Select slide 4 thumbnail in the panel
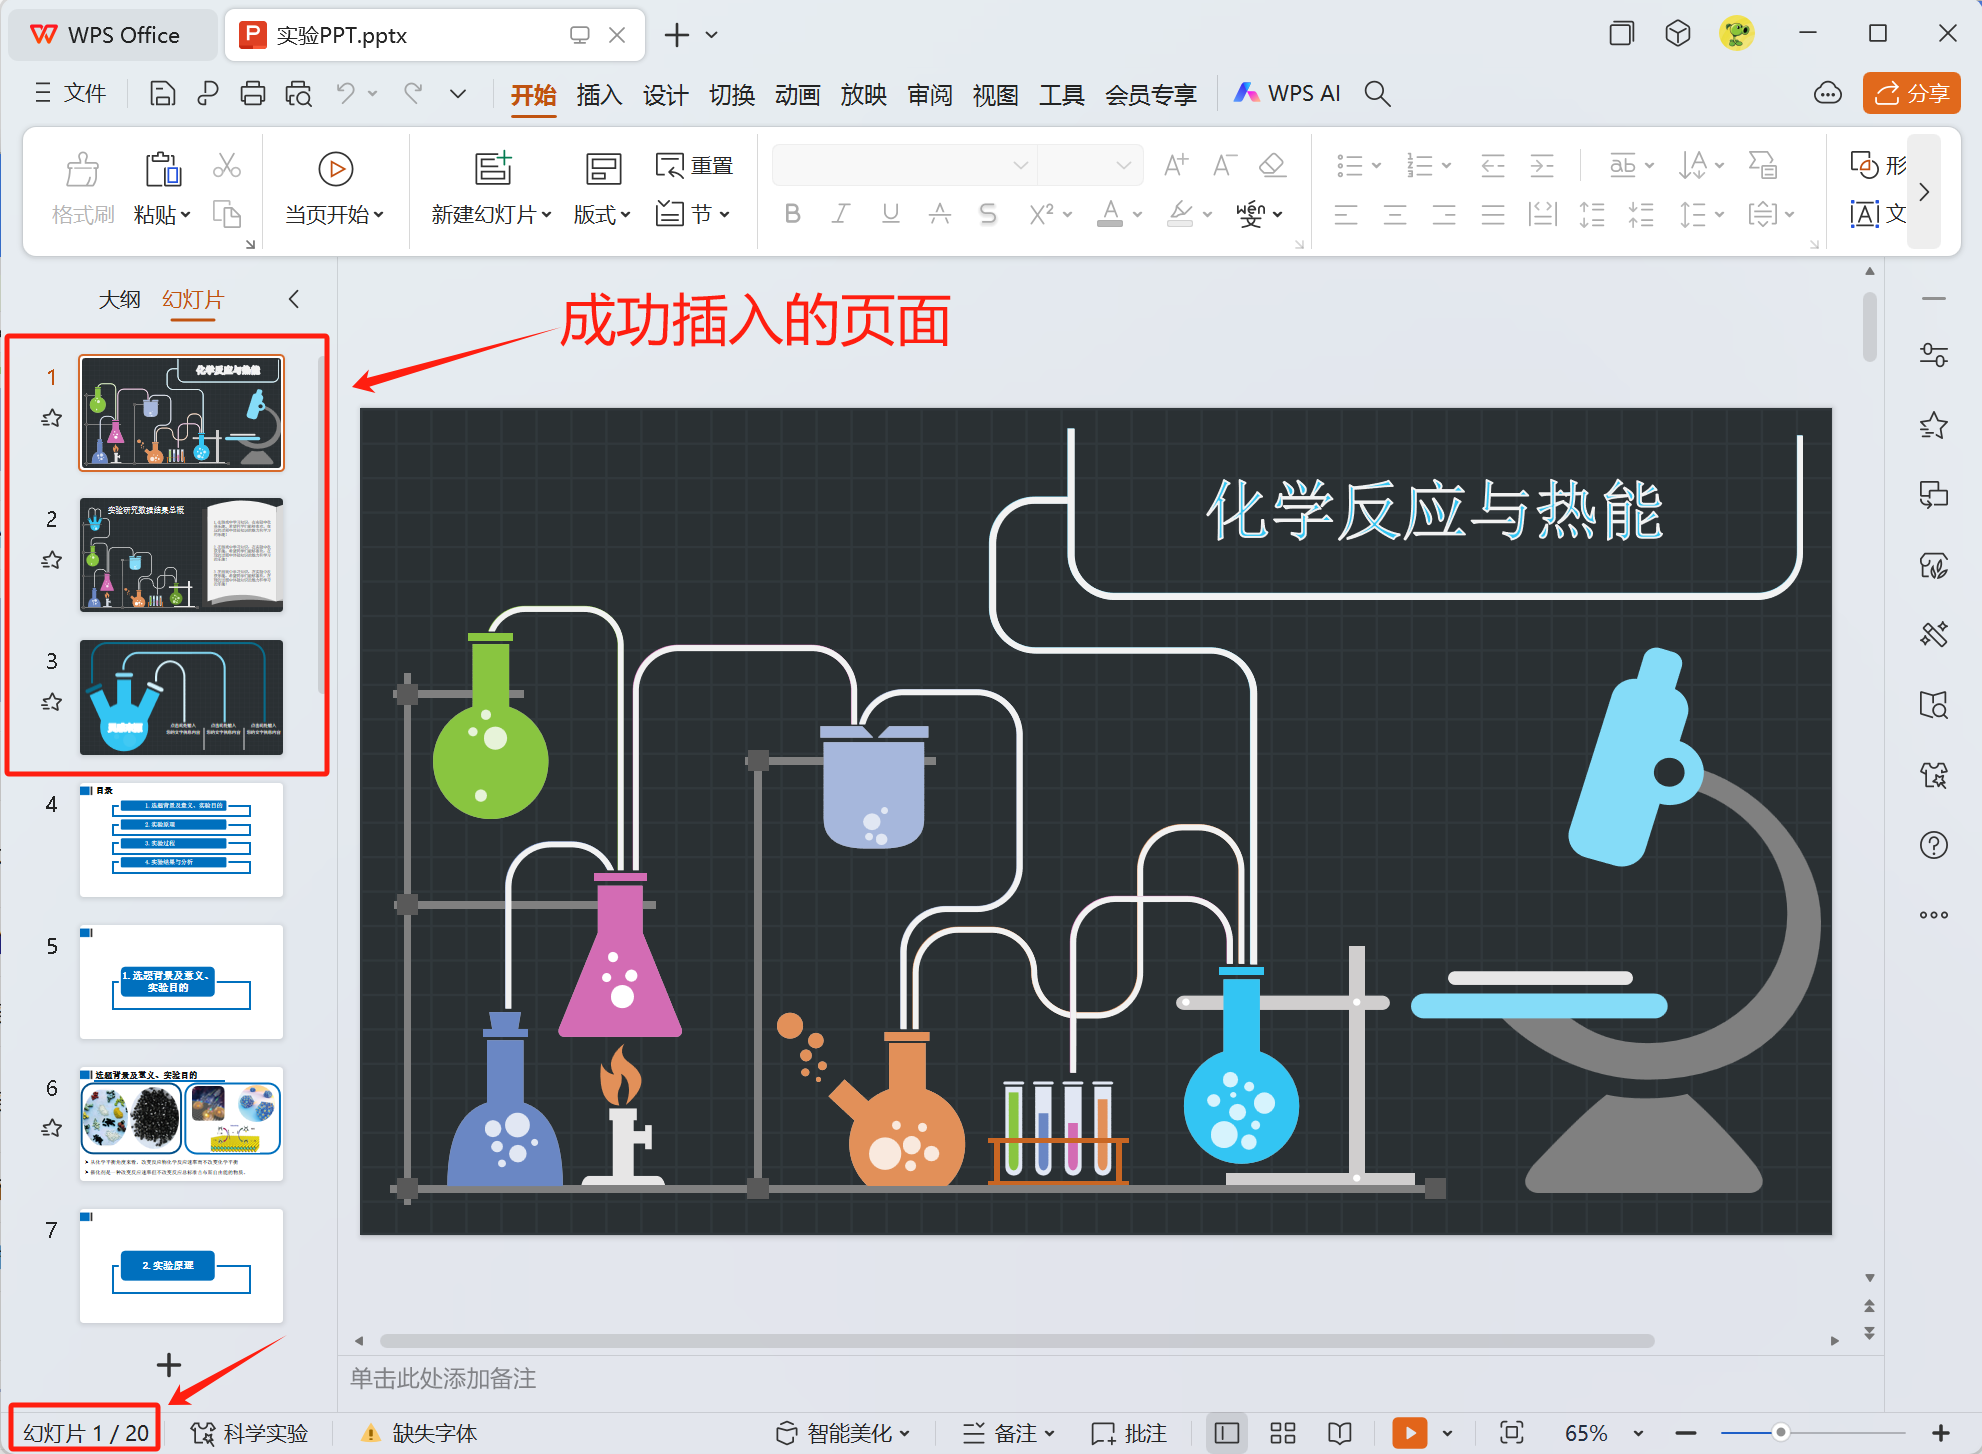The image size is (1982, 1454). 181,840
